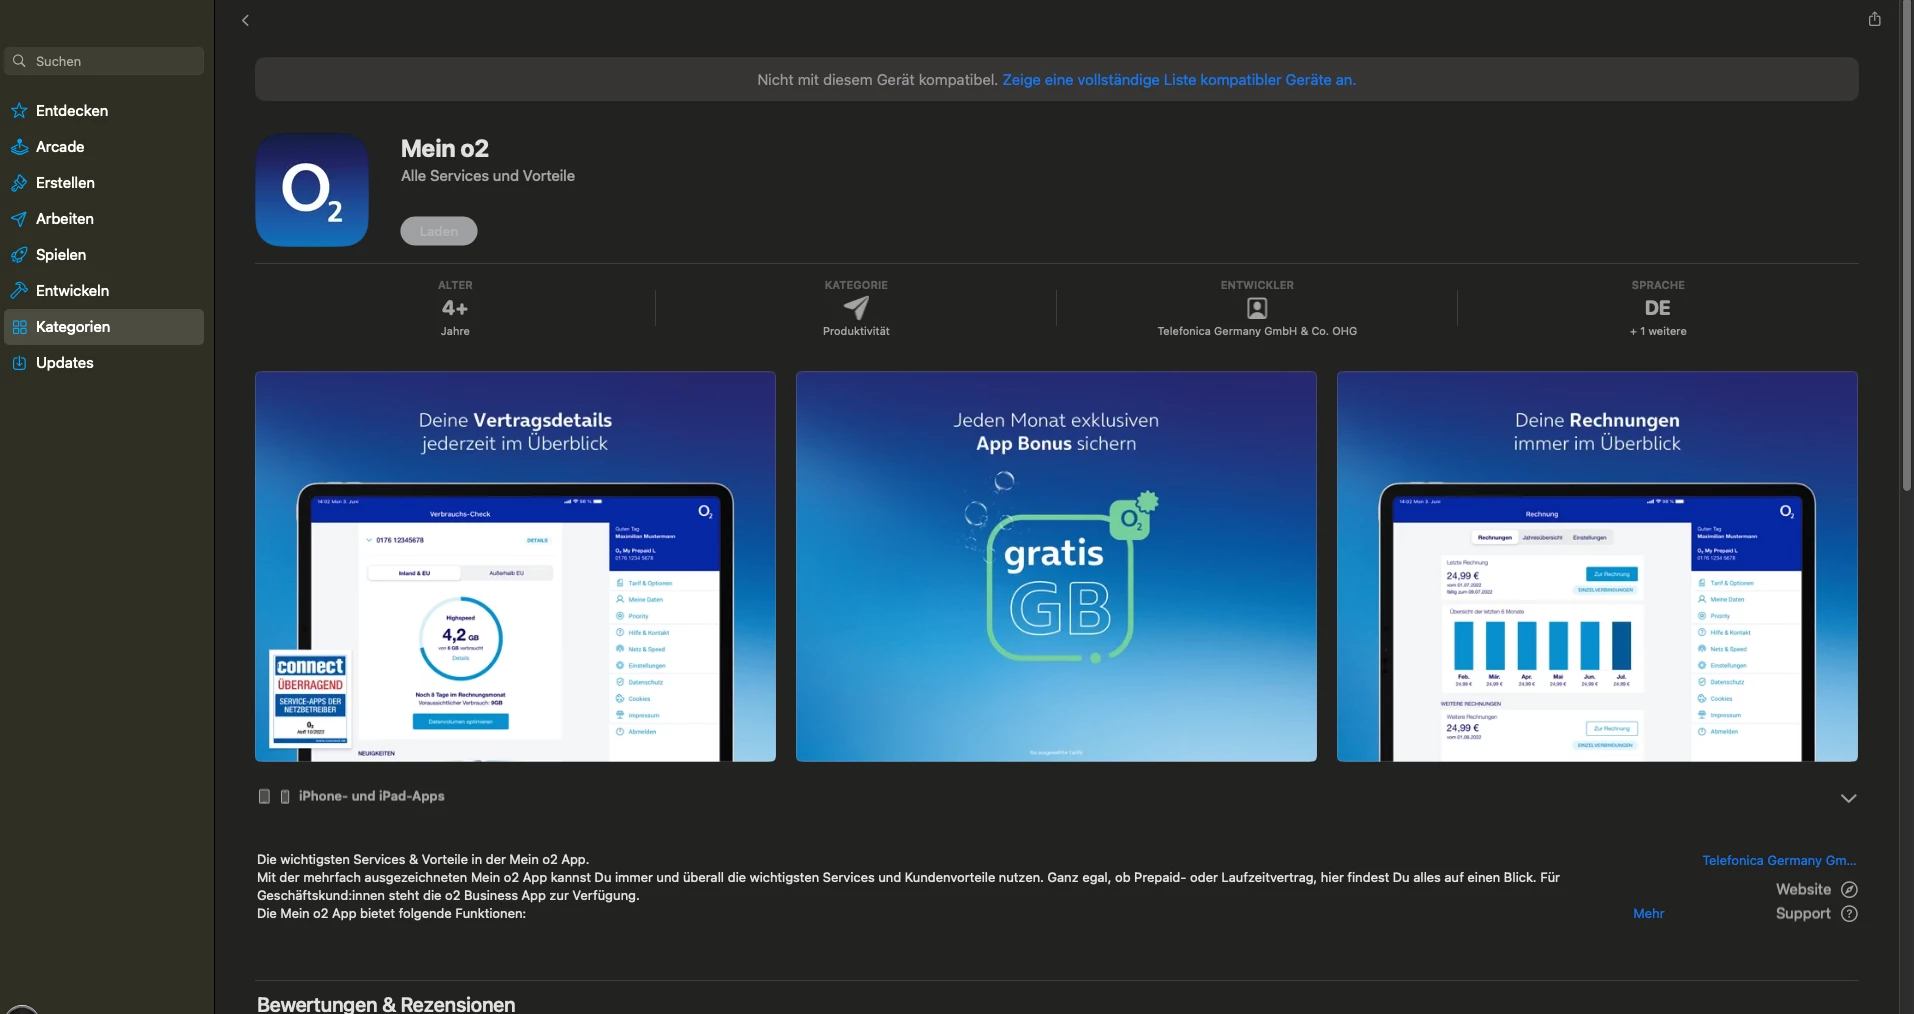Image resolution: width=1914 pixels, height=1014 pixels.
Task: Open Arcade in the sidebar
Action: point(104,147)
